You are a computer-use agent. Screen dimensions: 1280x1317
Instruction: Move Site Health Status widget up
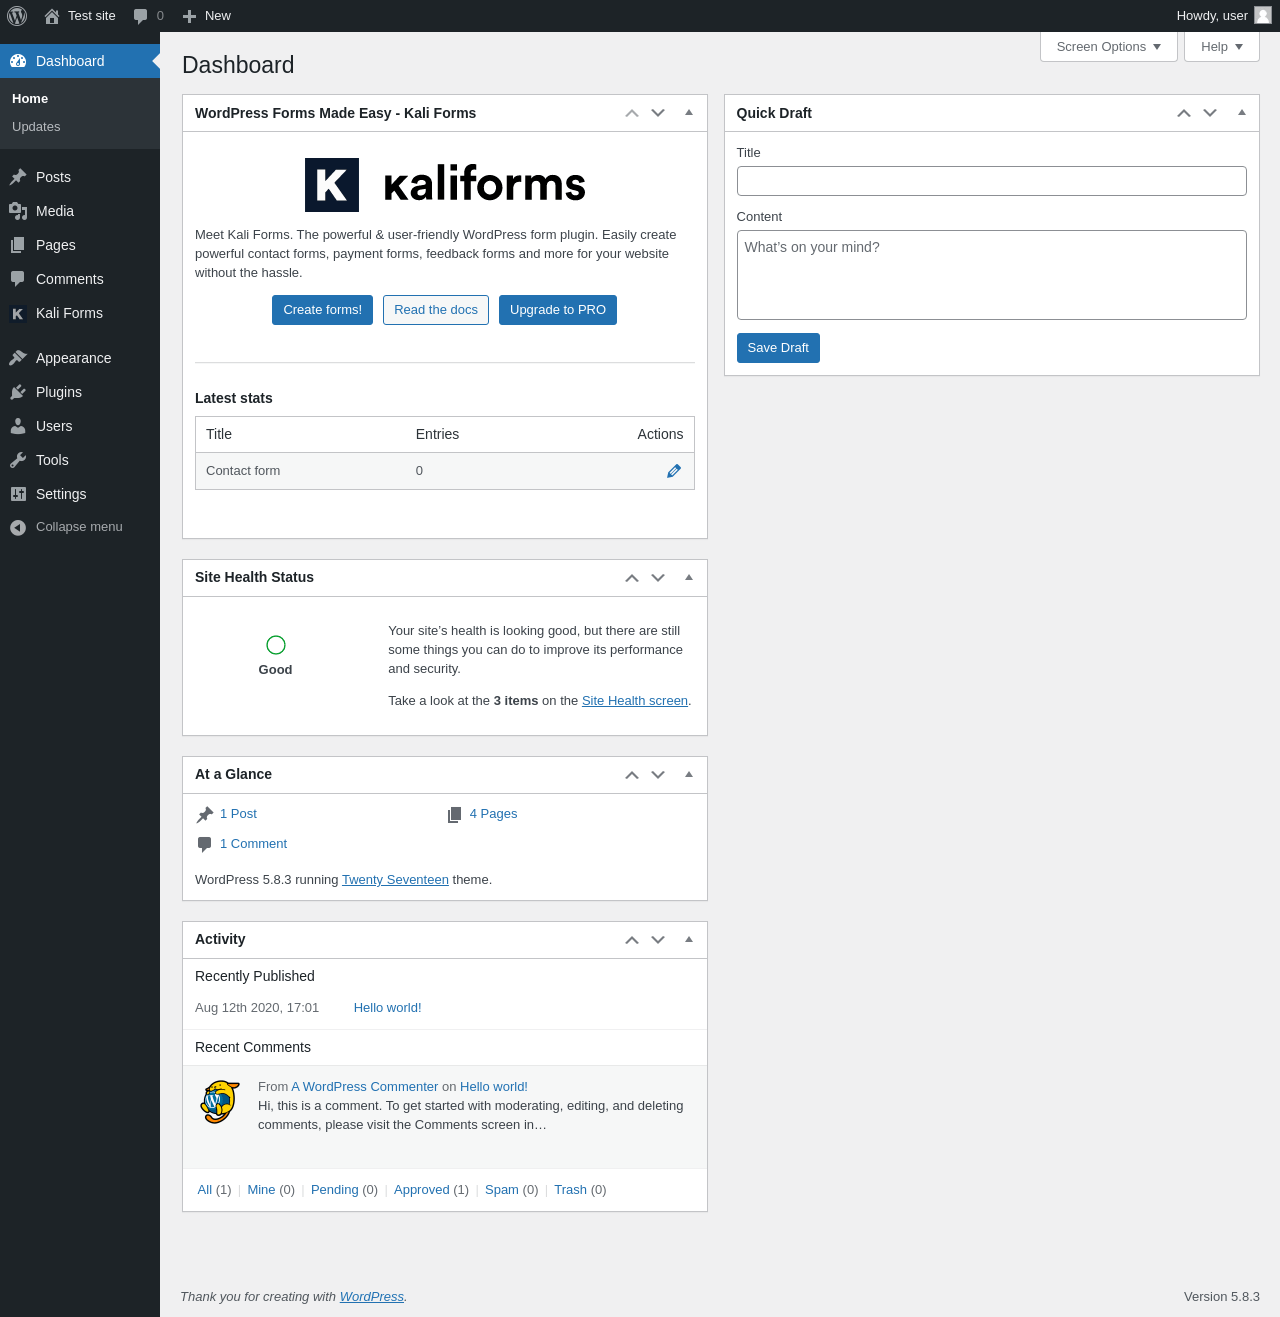[x=632, y=578]
